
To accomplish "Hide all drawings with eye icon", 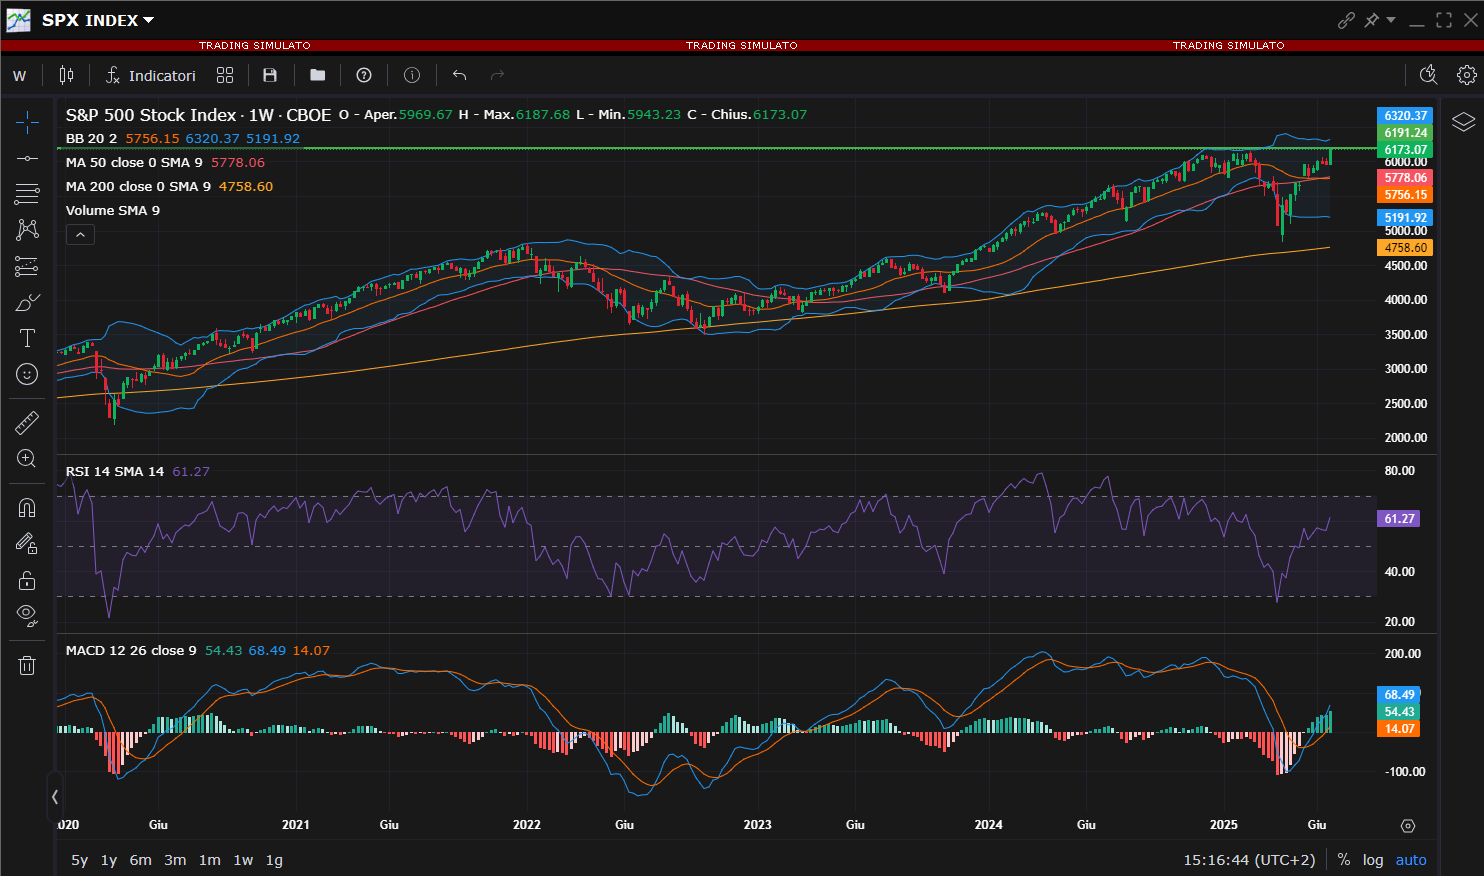I will click(x=27, y=616).
